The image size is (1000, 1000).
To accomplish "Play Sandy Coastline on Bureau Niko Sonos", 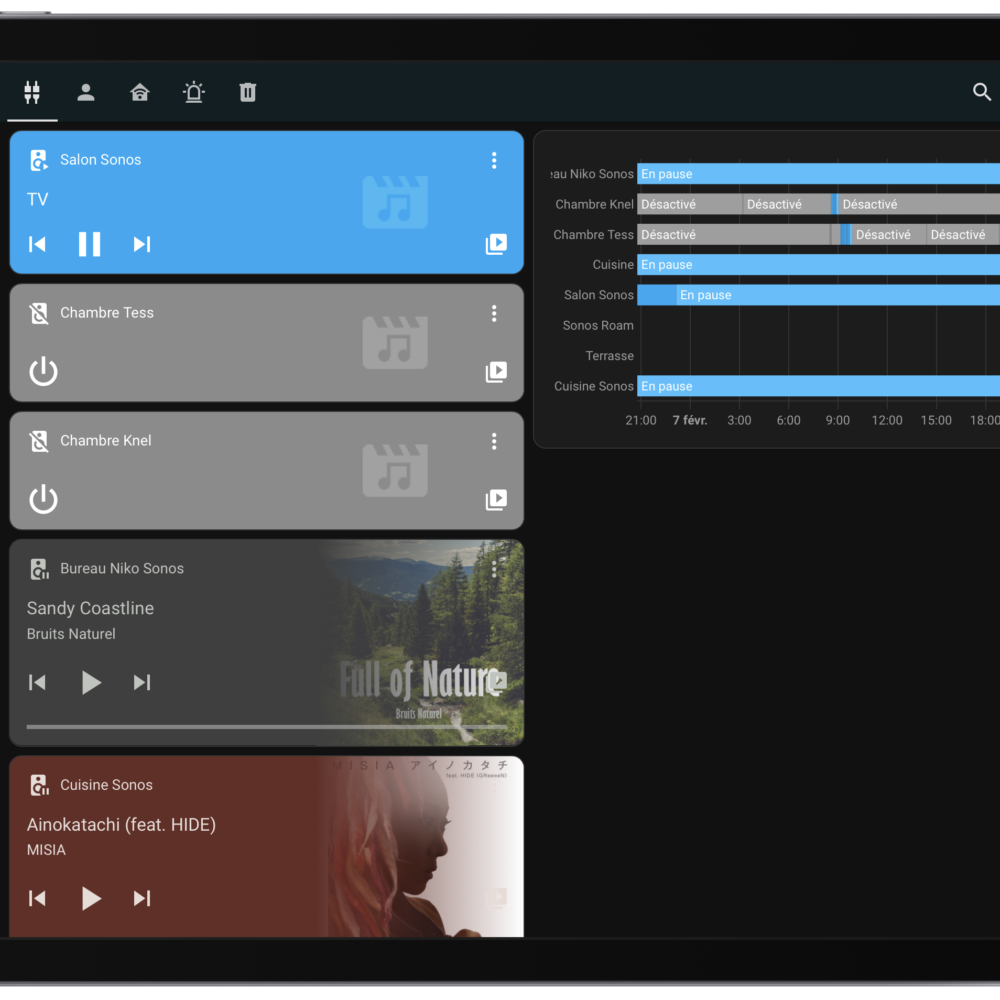I will click(x=91, y=682).
